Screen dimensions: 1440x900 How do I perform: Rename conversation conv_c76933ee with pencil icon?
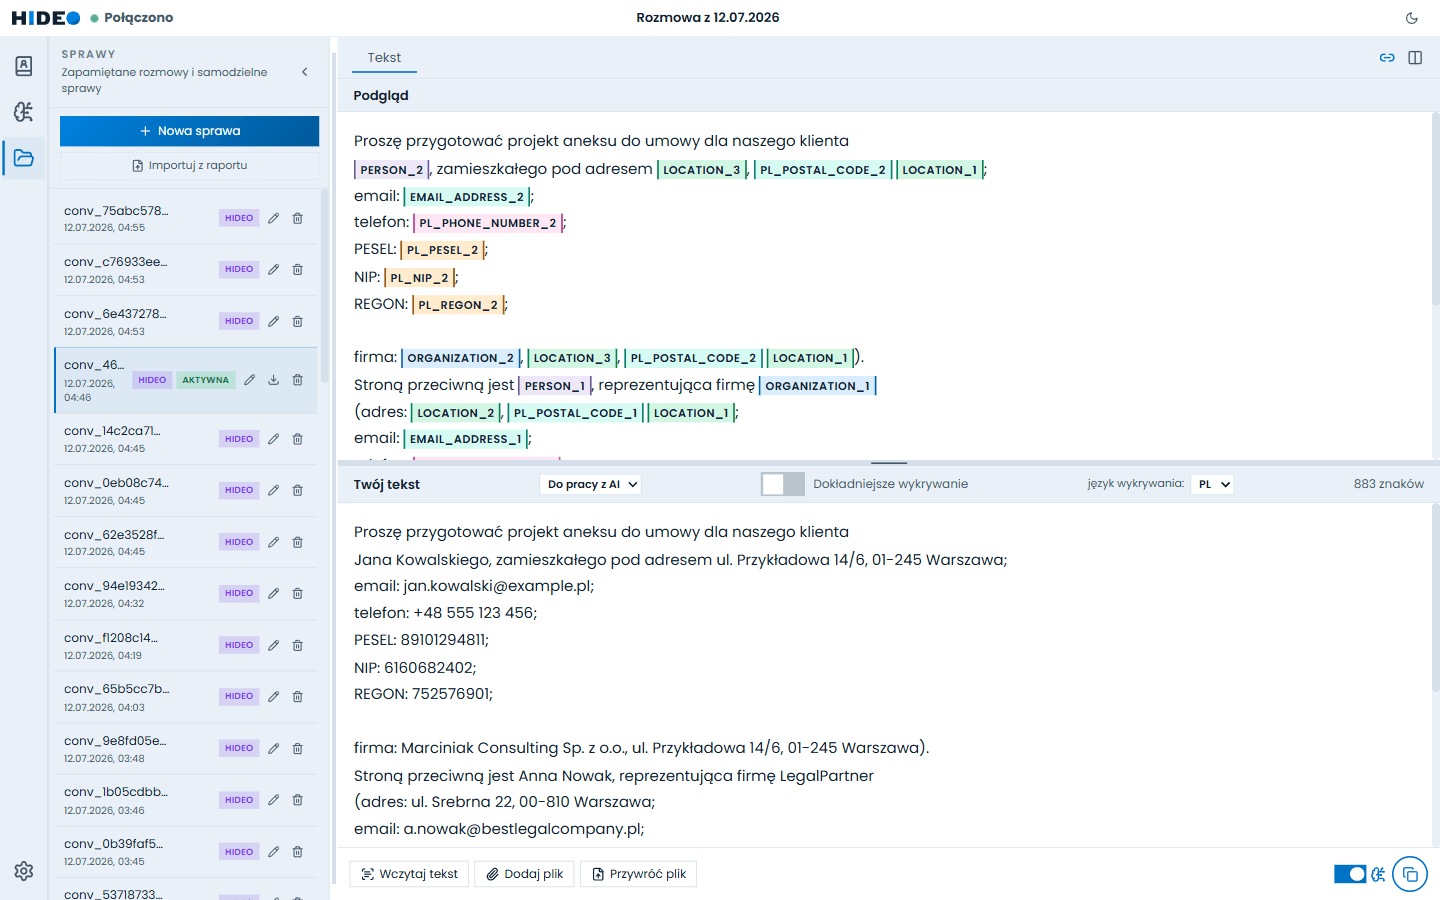(x=273, y=269)
